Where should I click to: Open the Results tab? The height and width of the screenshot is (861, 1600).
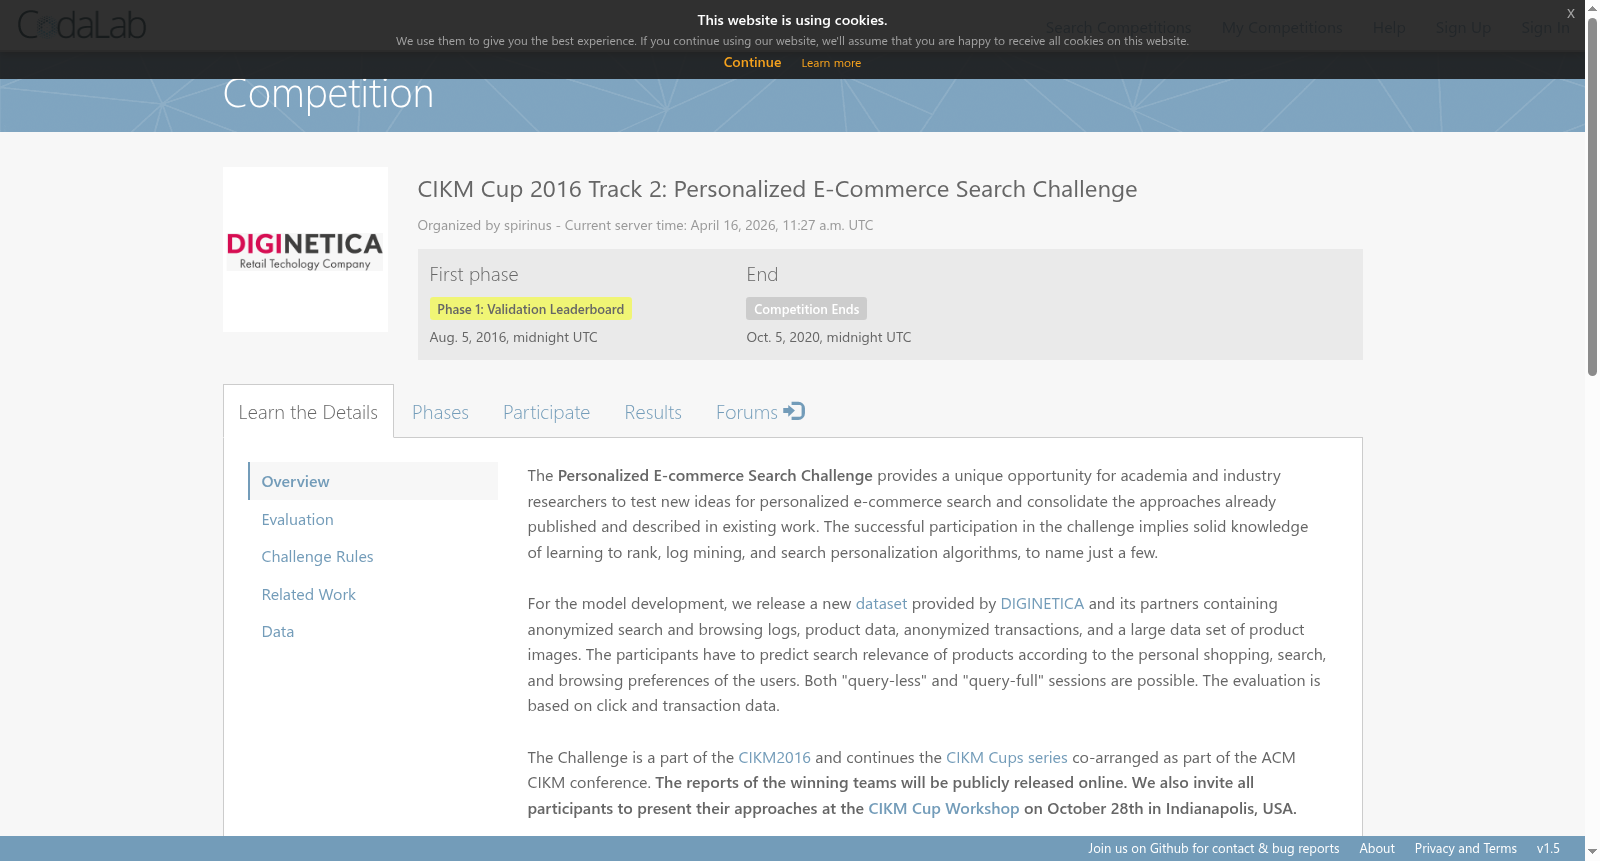pos(653,412)
